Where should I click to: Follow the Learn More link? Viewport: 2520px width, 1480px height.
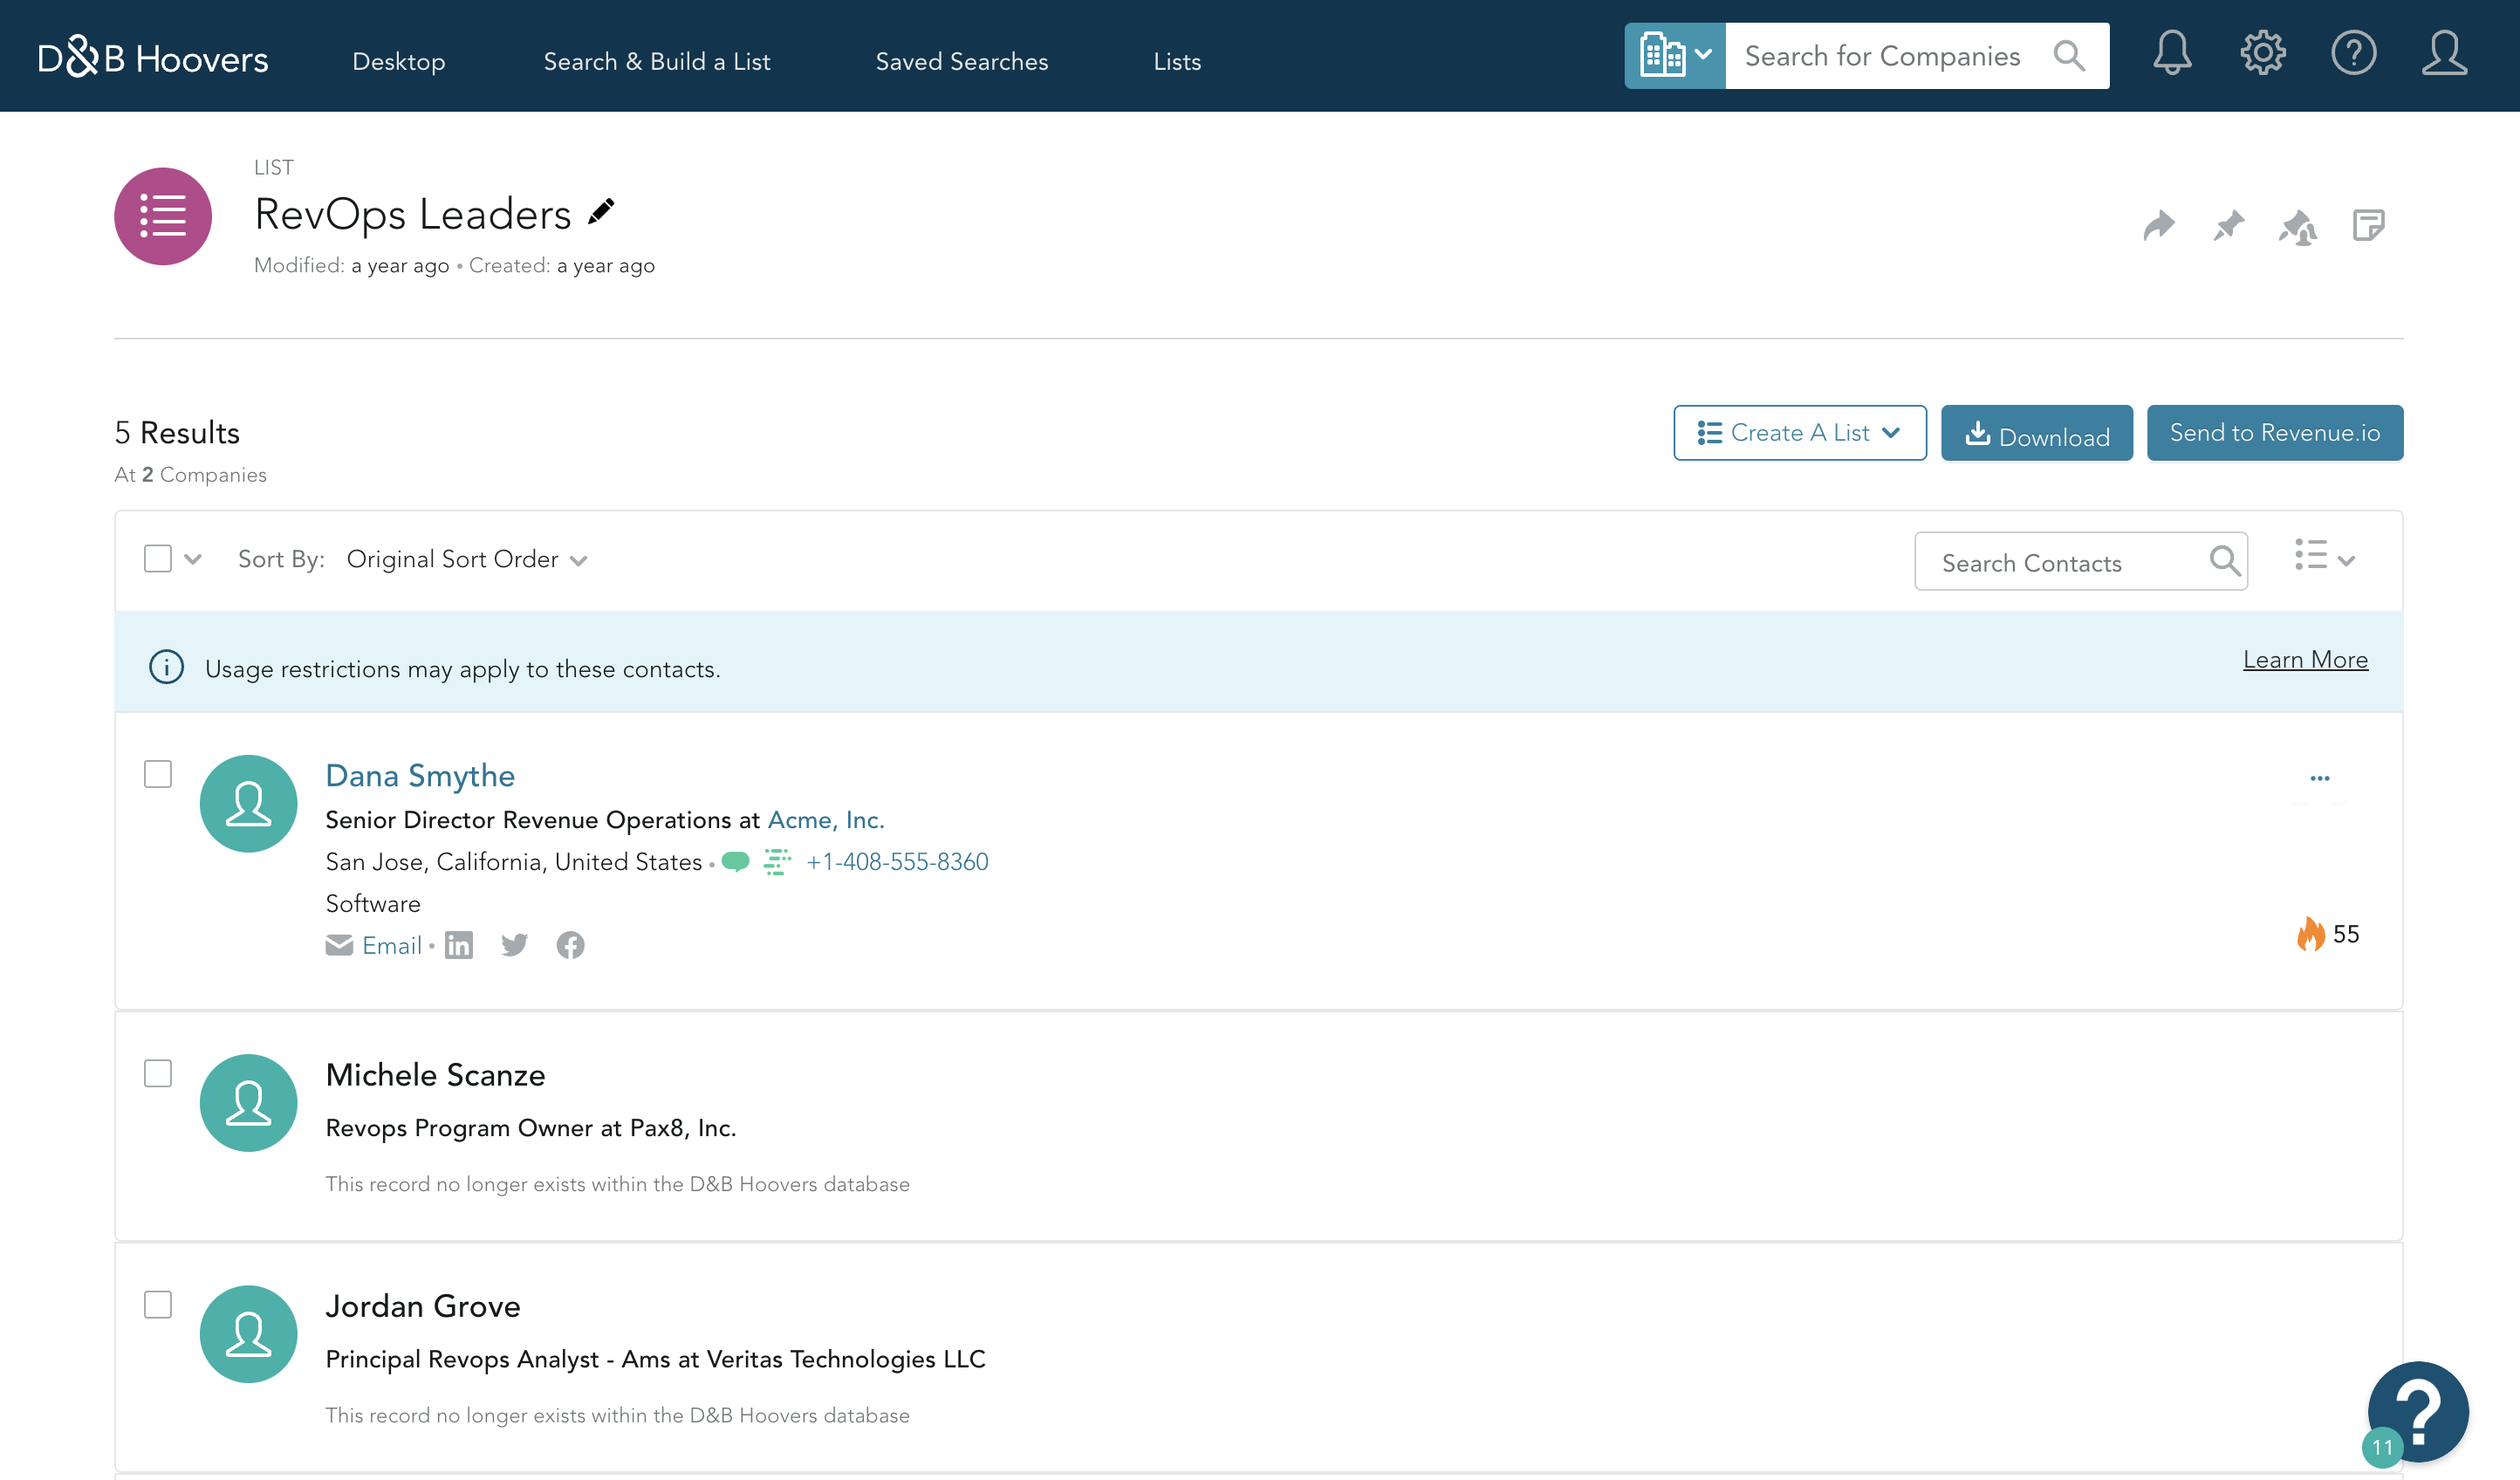point(2304,660)
